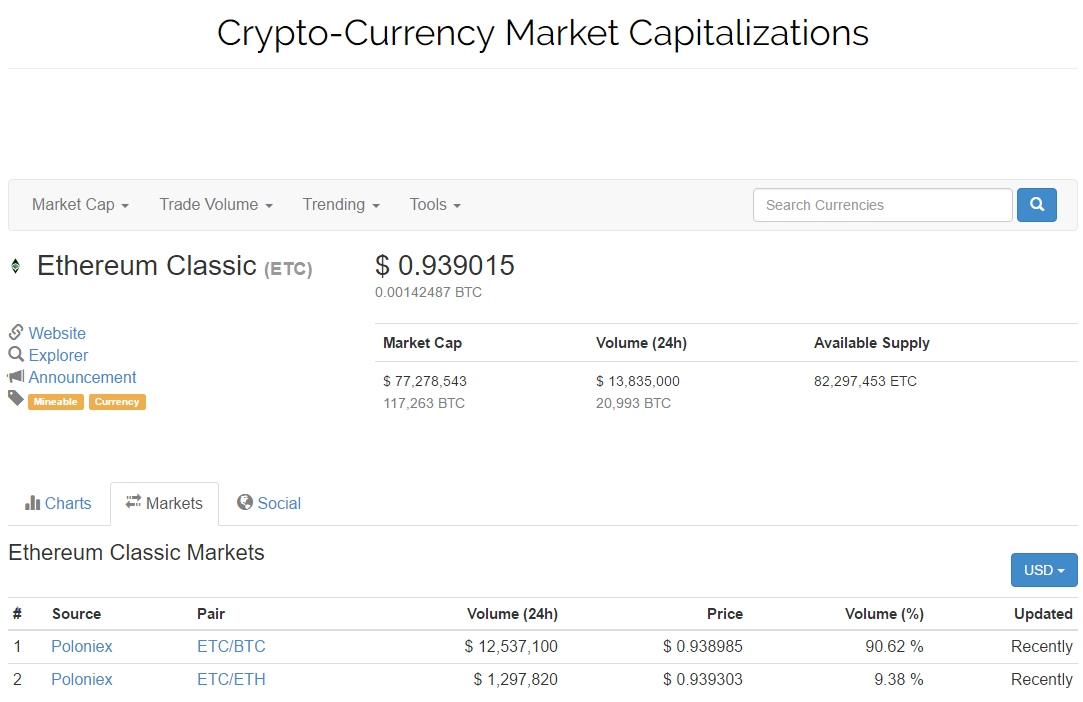1083x702 pixels.
Task: Focus the Search Currencies input field
Action: click(883, 205)
